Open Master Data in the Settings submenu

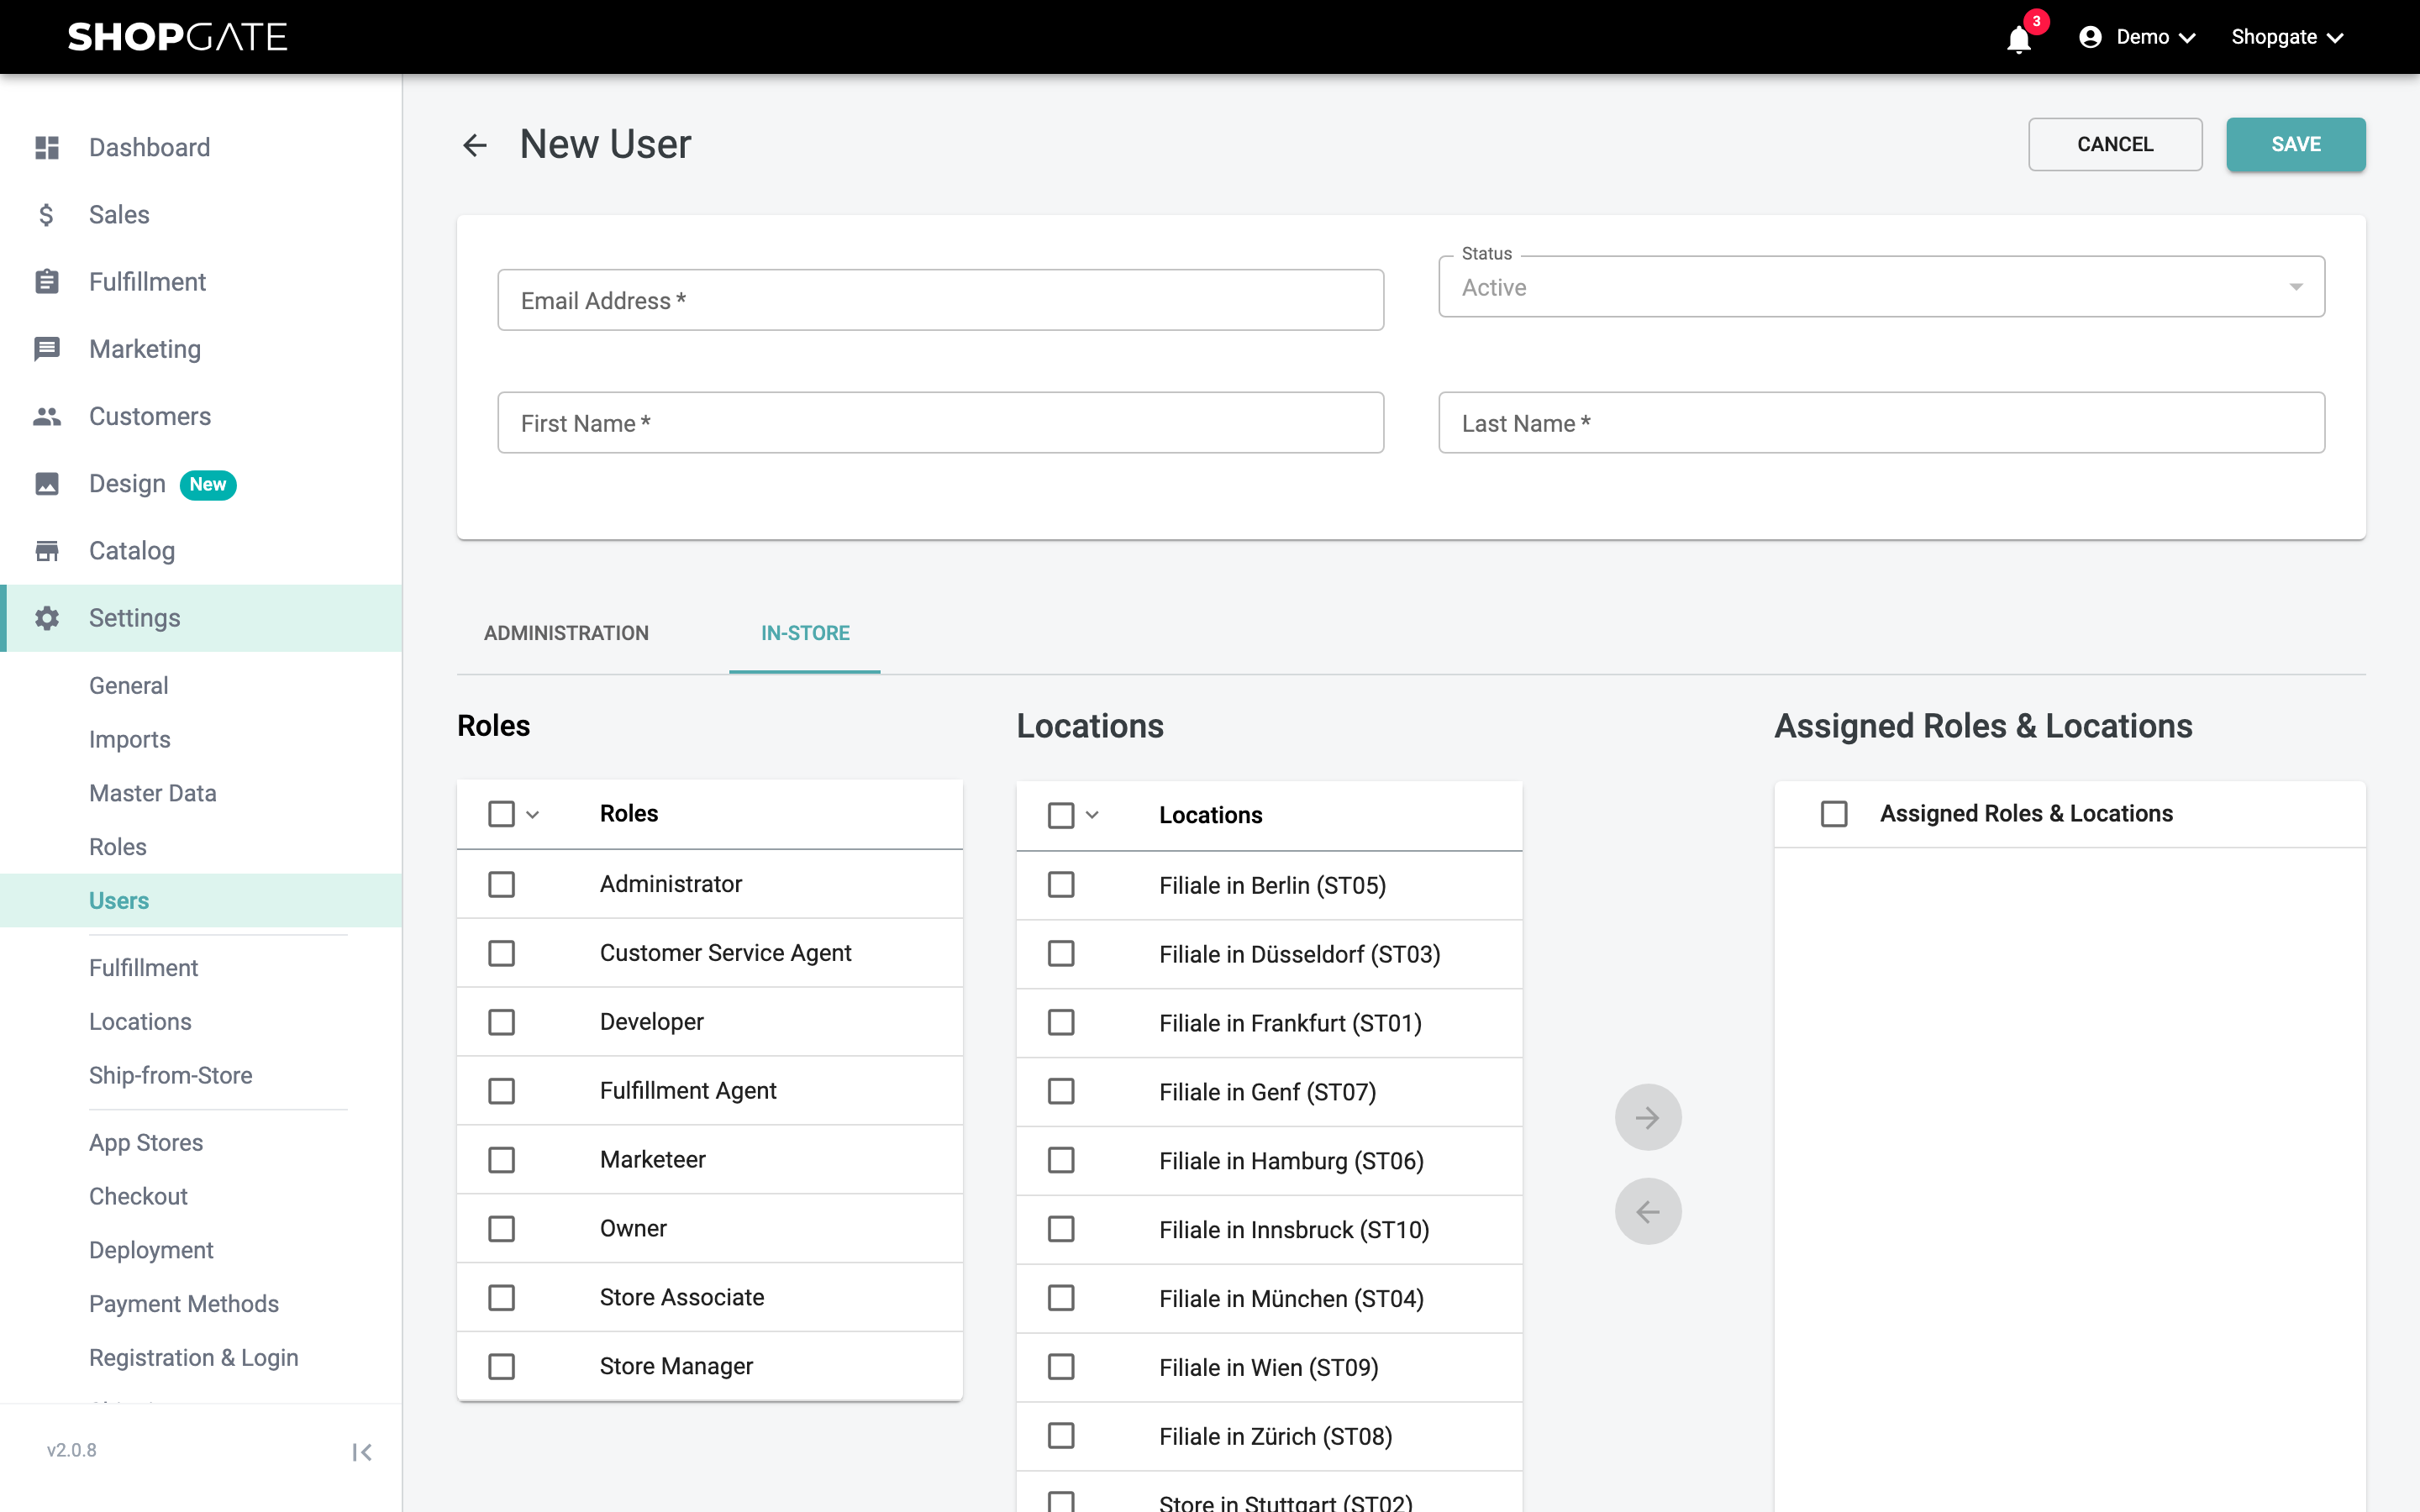point(153,793)
